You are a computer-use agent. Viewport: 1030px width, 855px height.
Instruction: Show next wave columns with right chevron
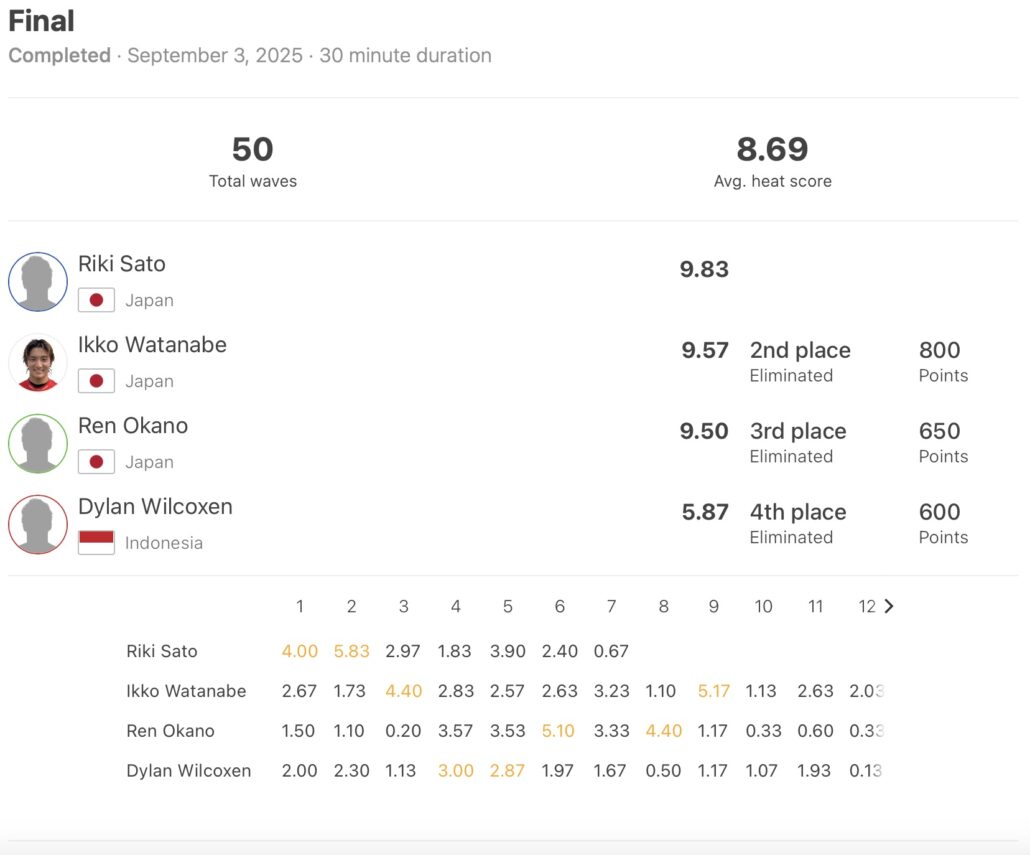(x=889, y=606)
